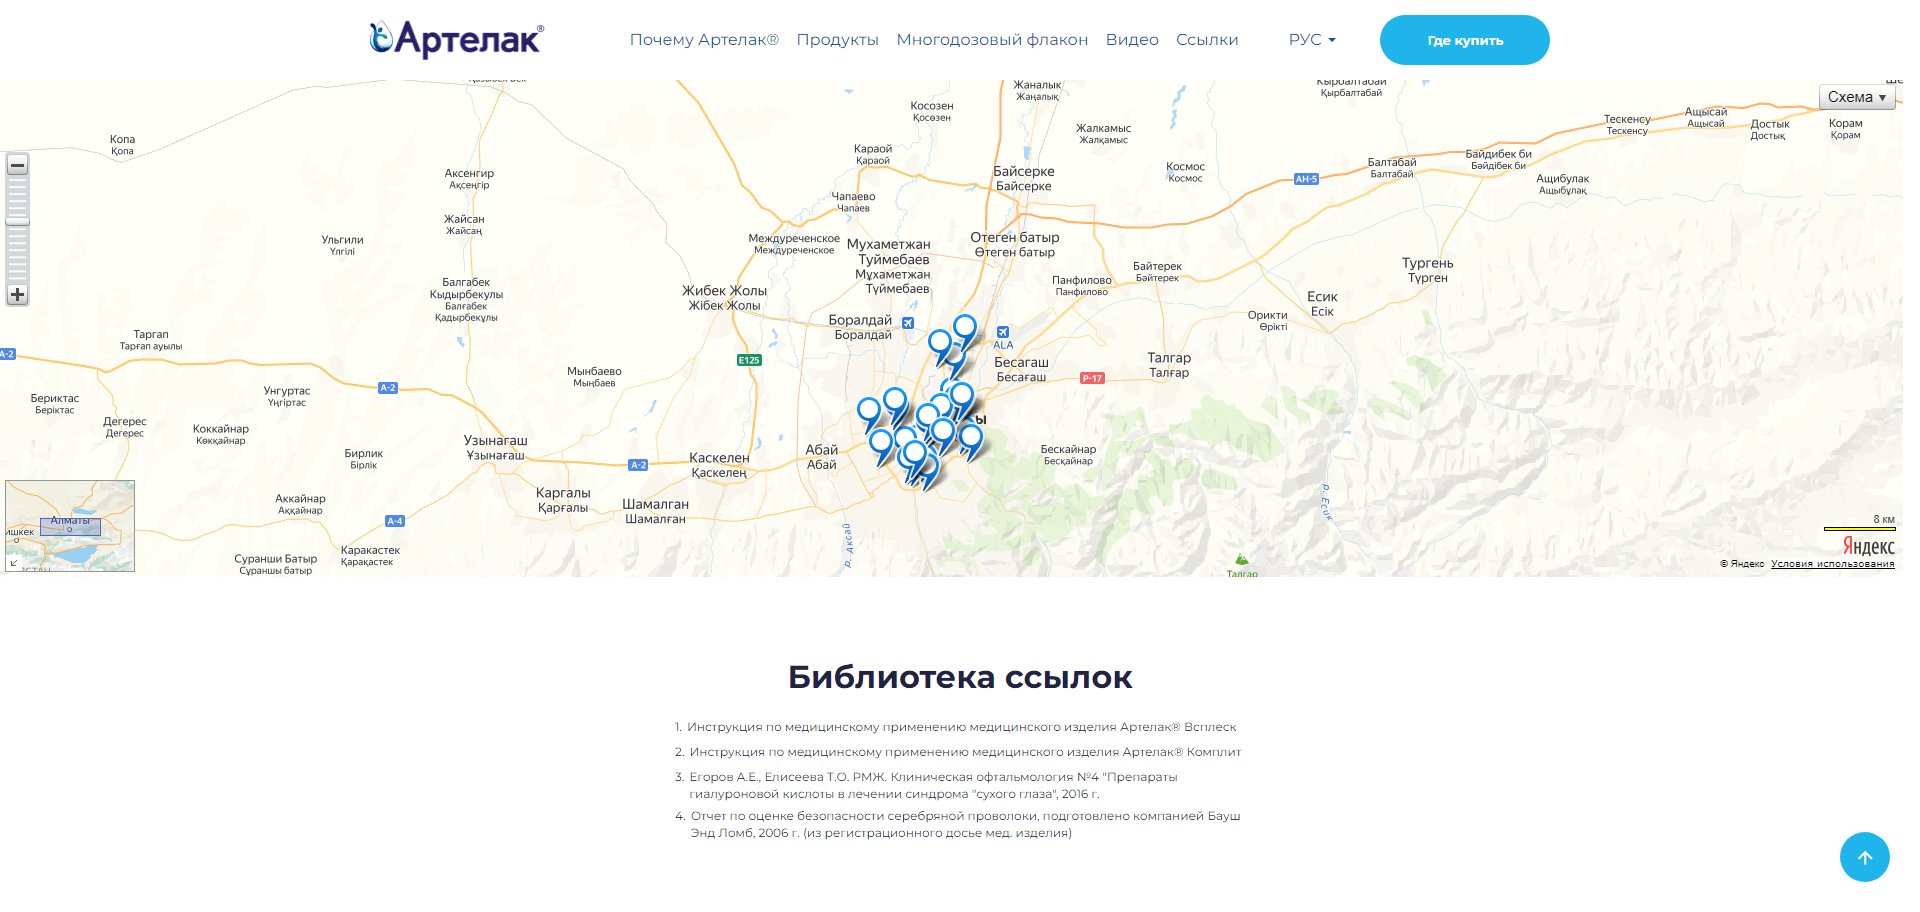
Task: Open the Ссылки menu item
Action: 1207,40
